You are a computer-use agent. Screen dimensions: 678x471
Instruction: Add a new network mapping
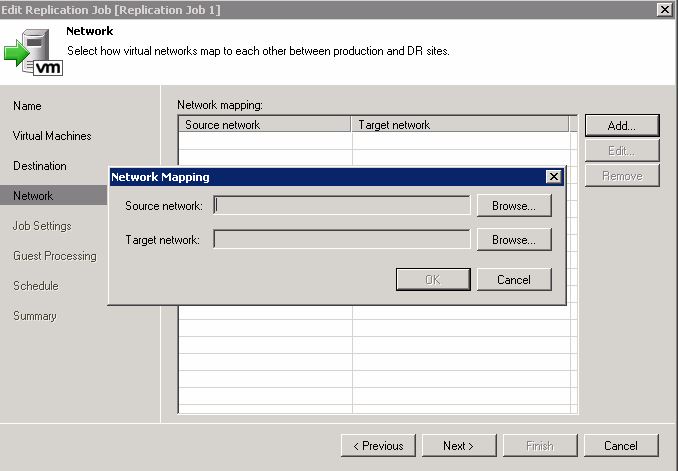click(622, 126)
